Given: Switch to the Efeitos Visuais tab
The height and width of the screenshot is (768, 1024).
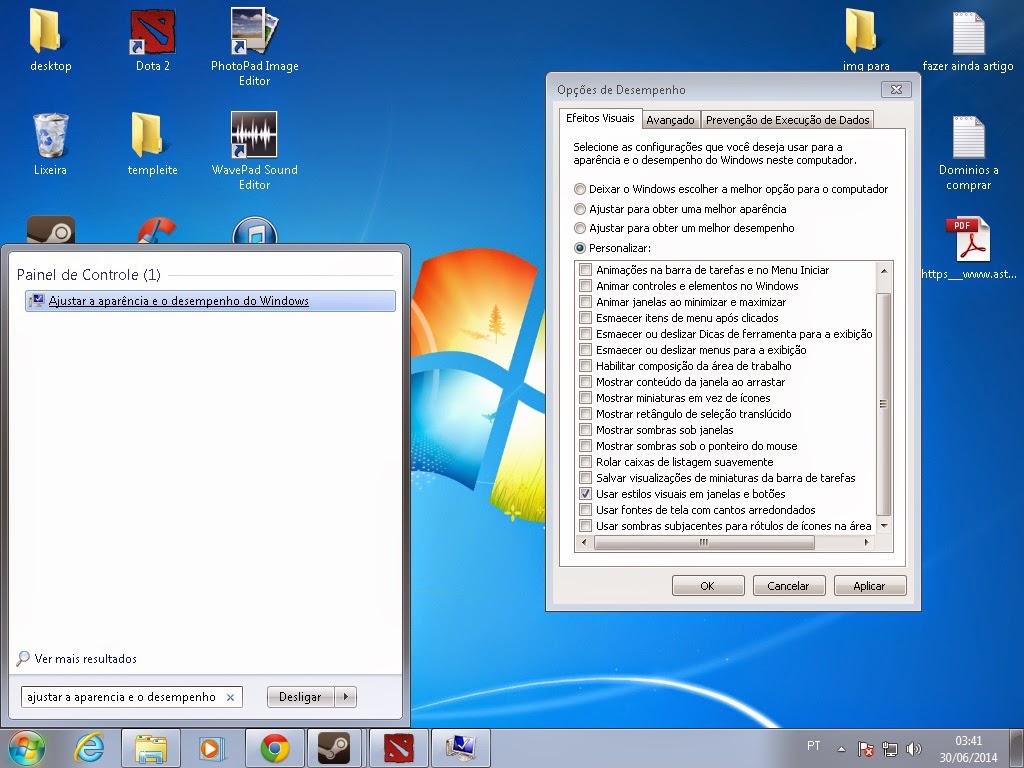Looking at the screenshot, I should (600, 118).
